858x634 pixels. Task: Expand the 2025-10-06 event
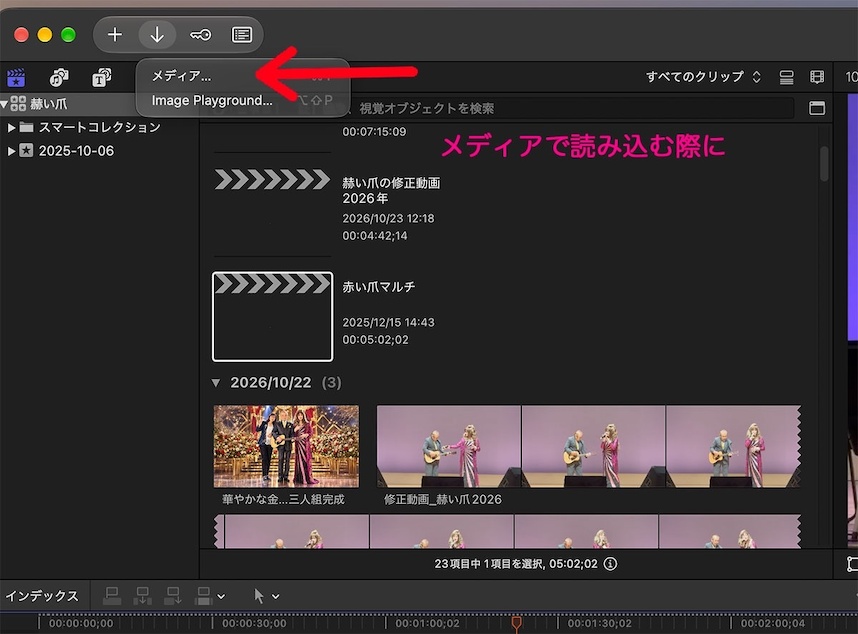pyautogui.click(x=11, y=151)
